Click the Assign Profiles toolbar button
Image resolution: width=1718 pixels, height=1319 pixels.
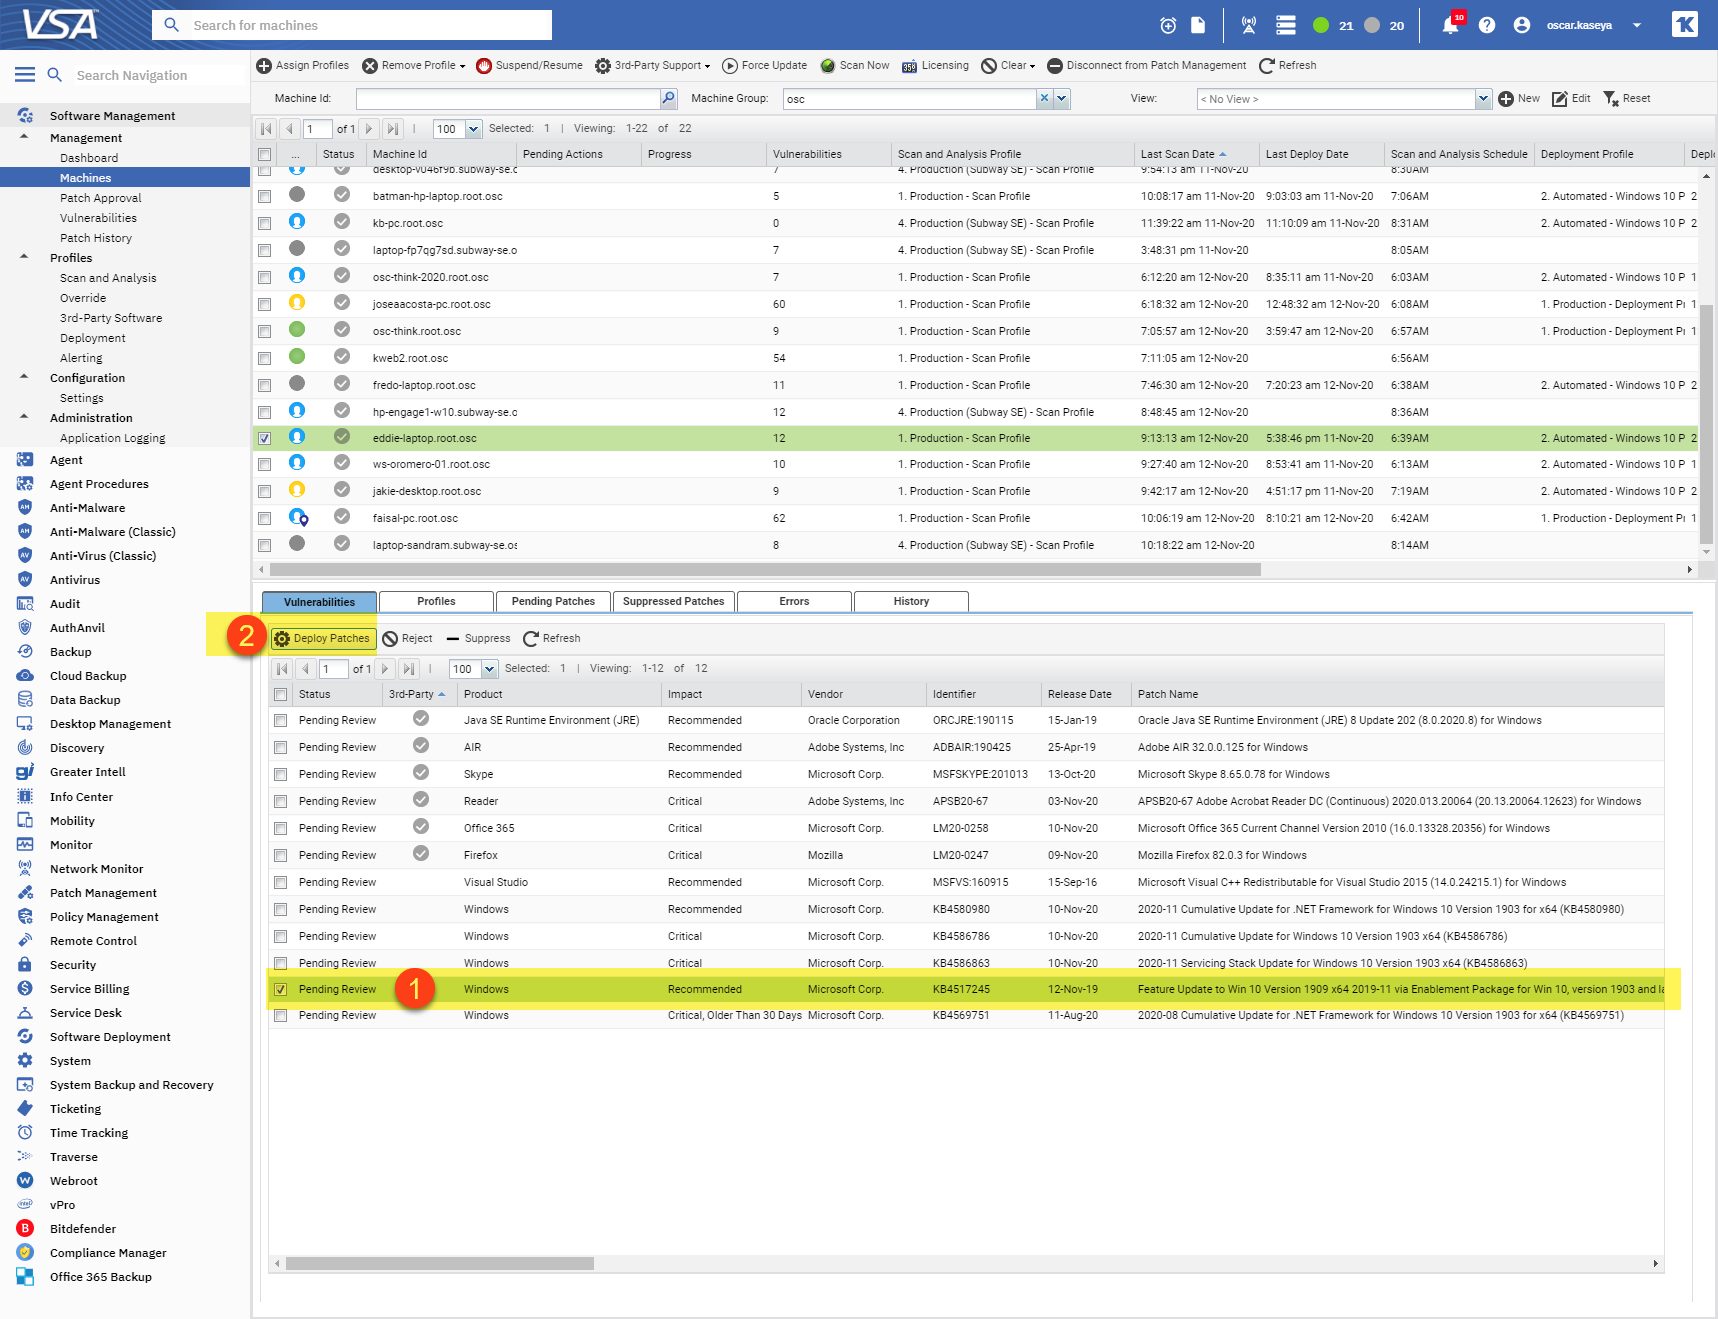(x=303, y=66)
